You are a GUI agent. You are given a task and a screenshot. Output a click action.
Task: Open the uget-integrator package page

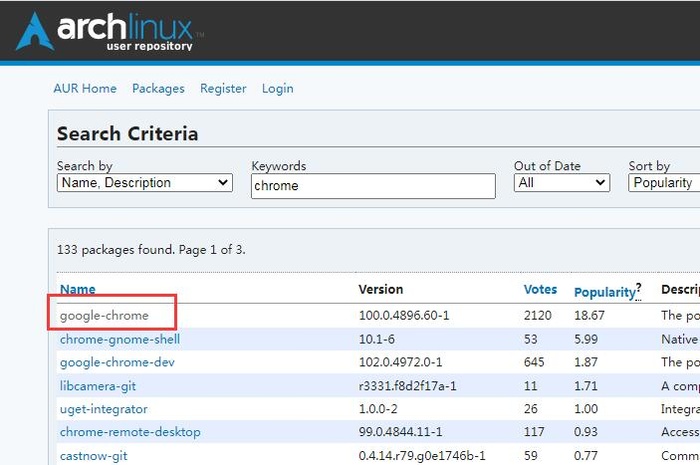(x=103, y=409)
